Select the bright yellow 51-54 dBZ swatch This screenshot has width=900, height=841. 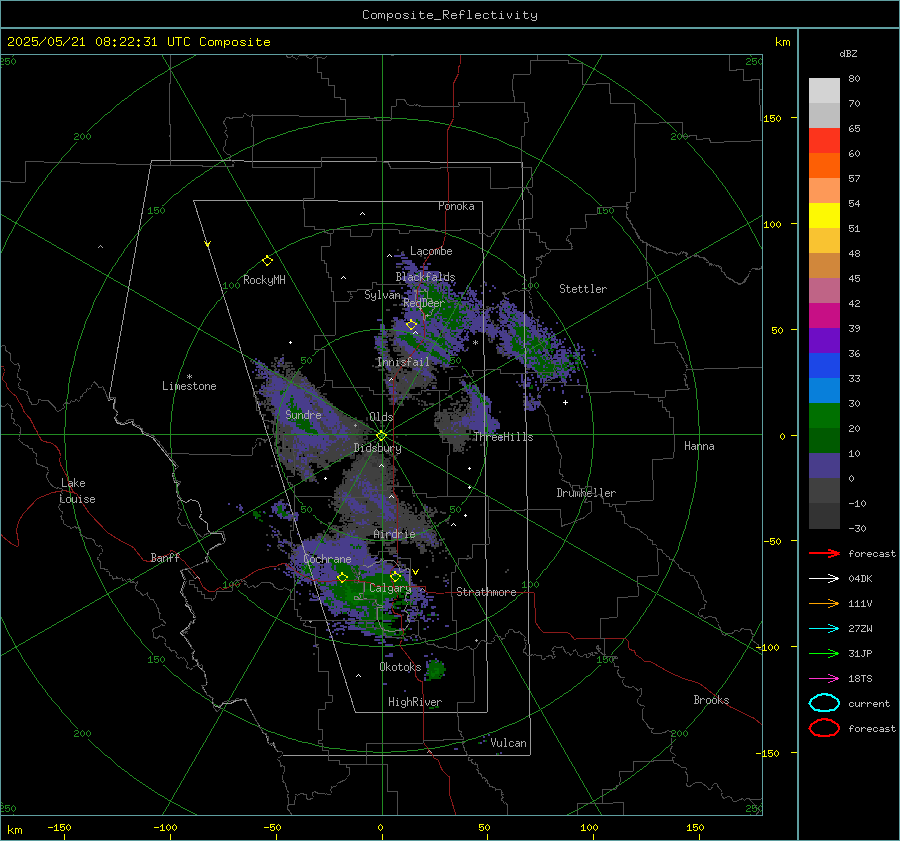[x=824, y=216]
